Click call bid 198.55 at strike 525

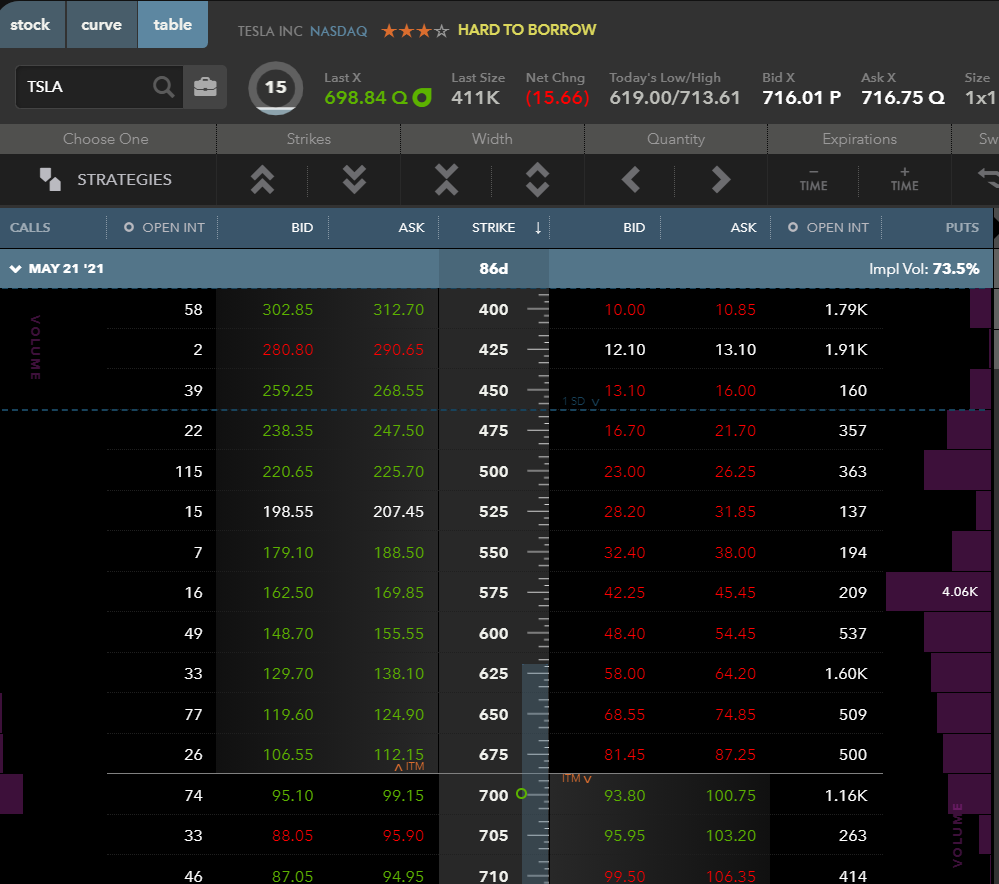point(287,512)
